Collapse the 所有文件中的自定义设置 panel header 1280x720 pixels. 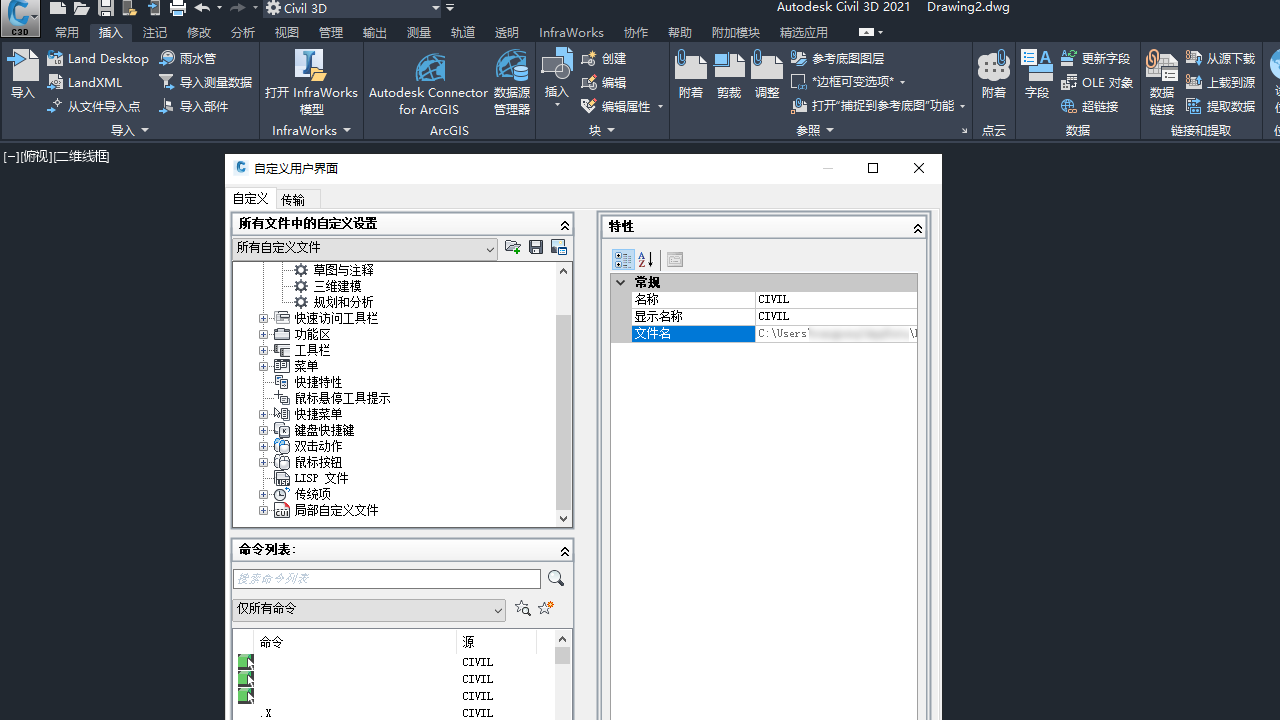click(564, 225)
